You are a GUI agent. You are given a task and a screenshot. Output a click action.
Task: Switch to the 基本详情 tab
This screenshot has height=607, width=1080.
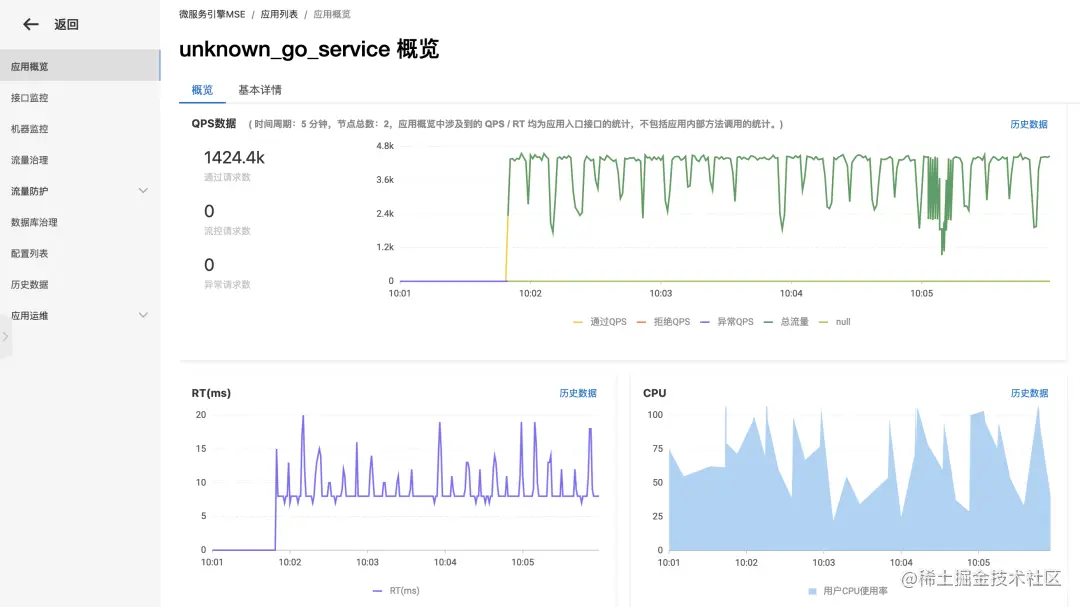[260, 90]
